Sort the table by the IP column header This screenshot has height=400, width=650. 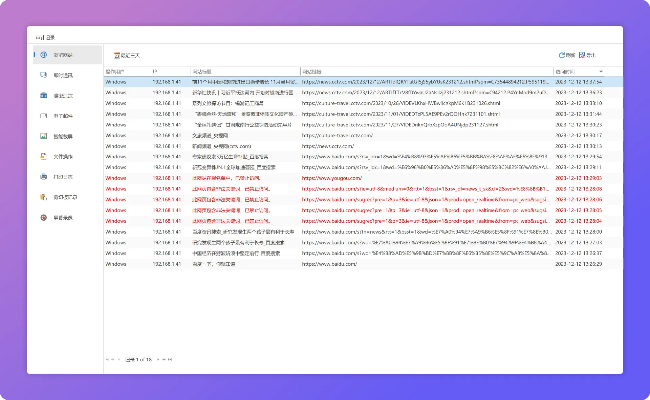155,71
